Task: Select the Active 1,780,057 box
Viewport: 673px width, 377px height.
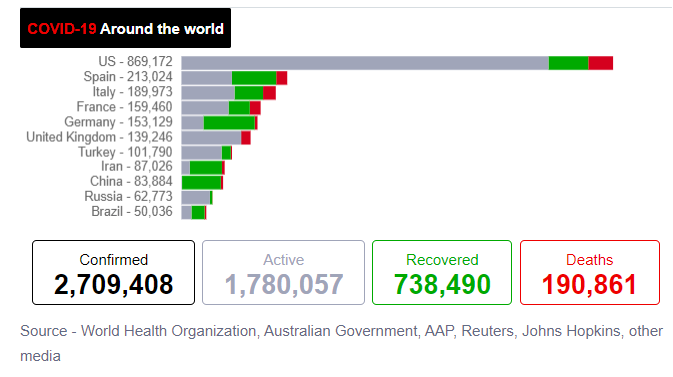Action: (283, 273)
